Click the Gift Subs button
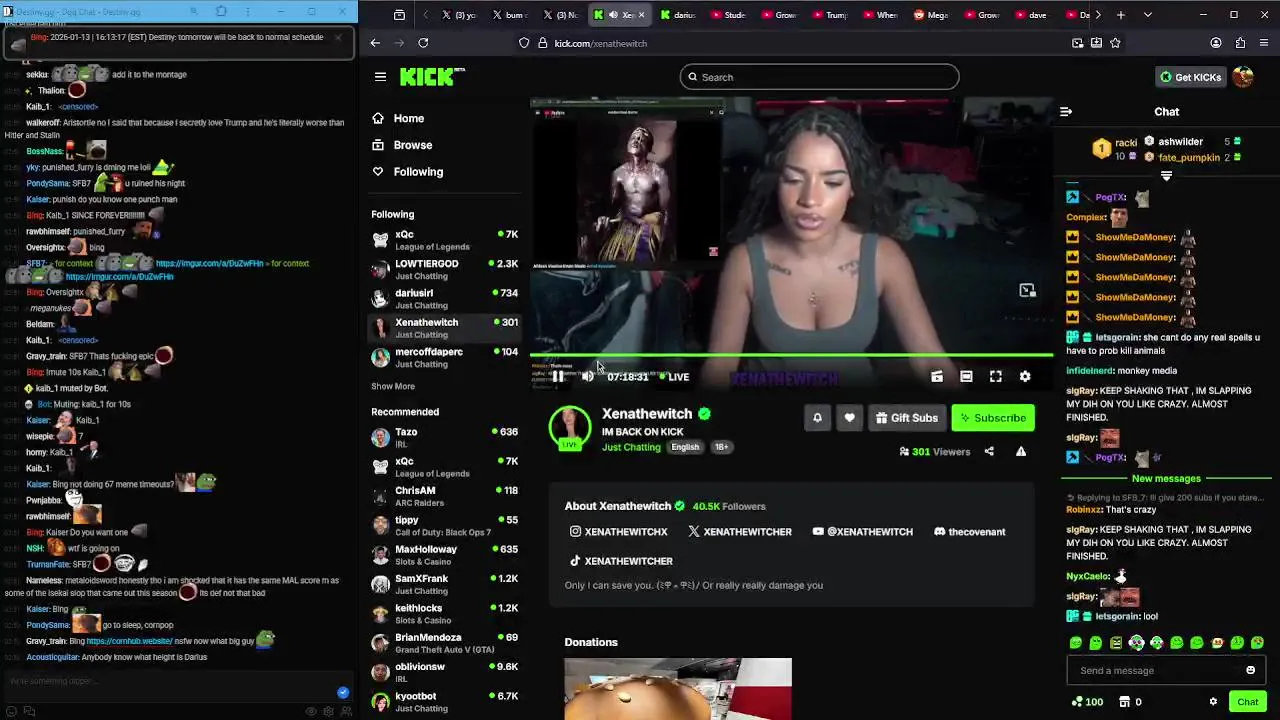 tap(906, 418)
